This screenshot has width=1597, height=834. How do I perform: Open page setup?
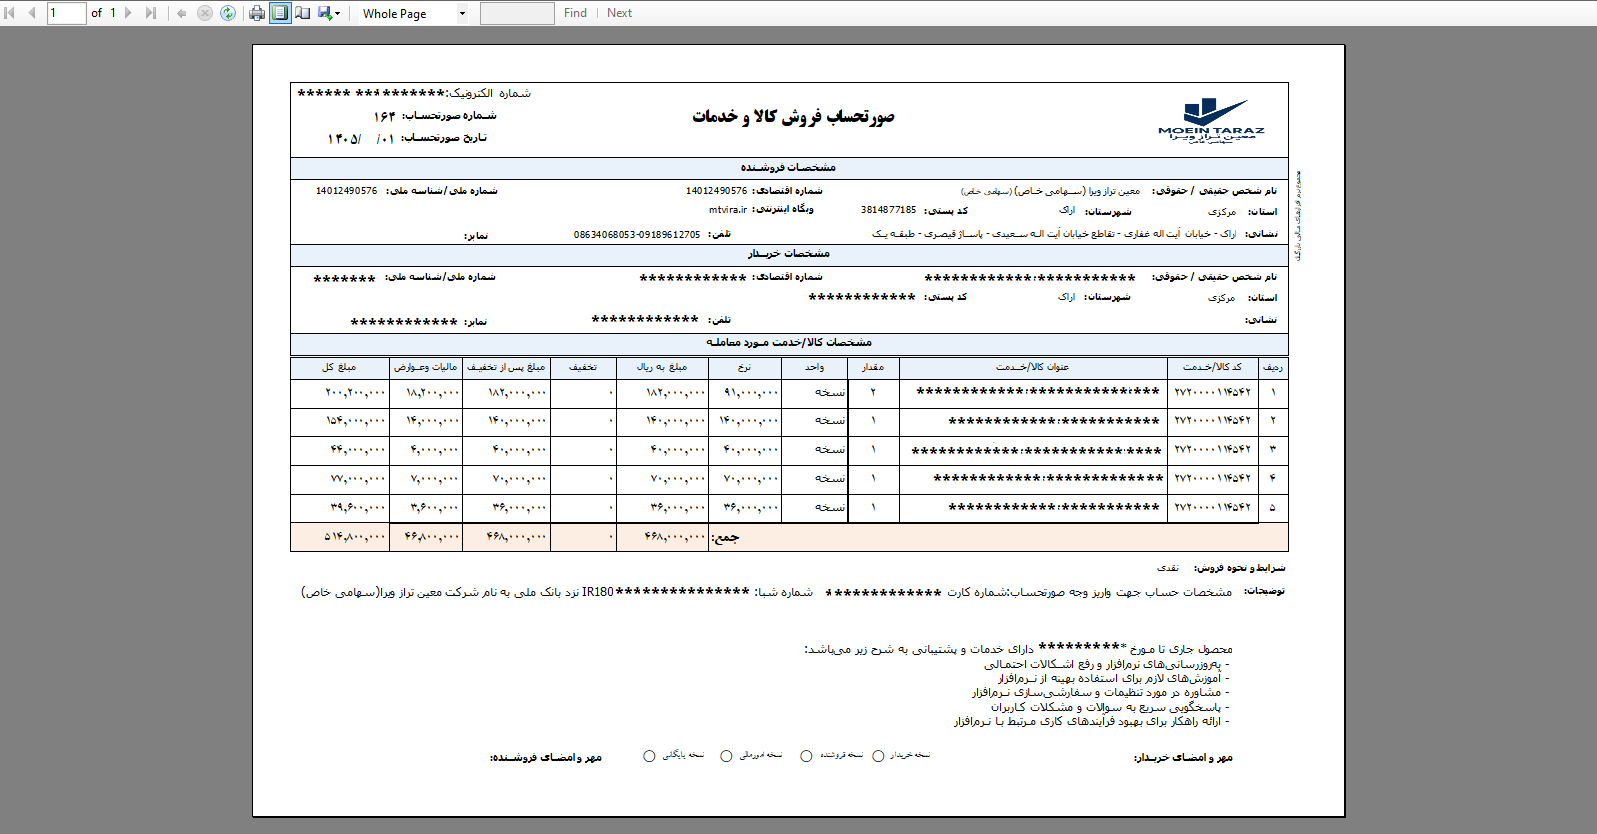pos(303,13)
